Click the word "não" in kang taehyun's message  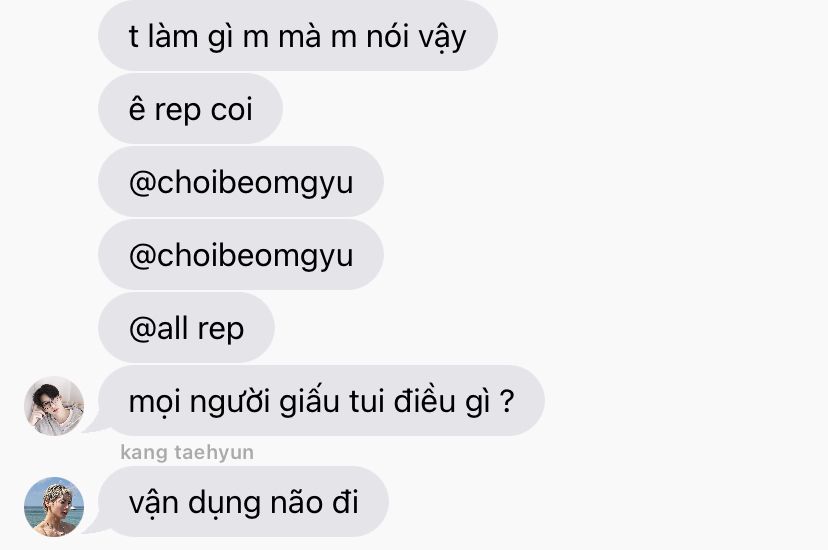296,501
